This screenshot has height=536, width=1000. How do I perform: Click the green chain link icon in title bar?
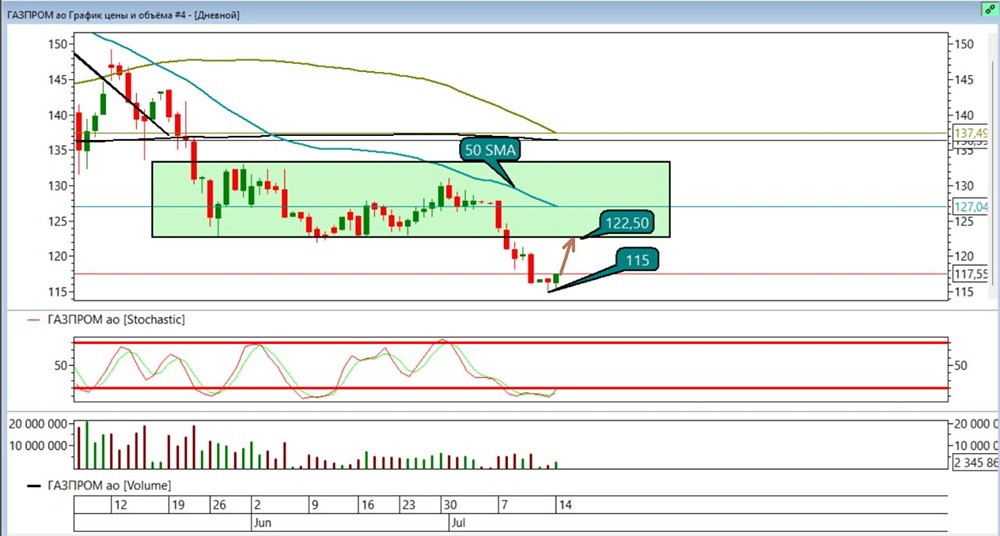990,10
